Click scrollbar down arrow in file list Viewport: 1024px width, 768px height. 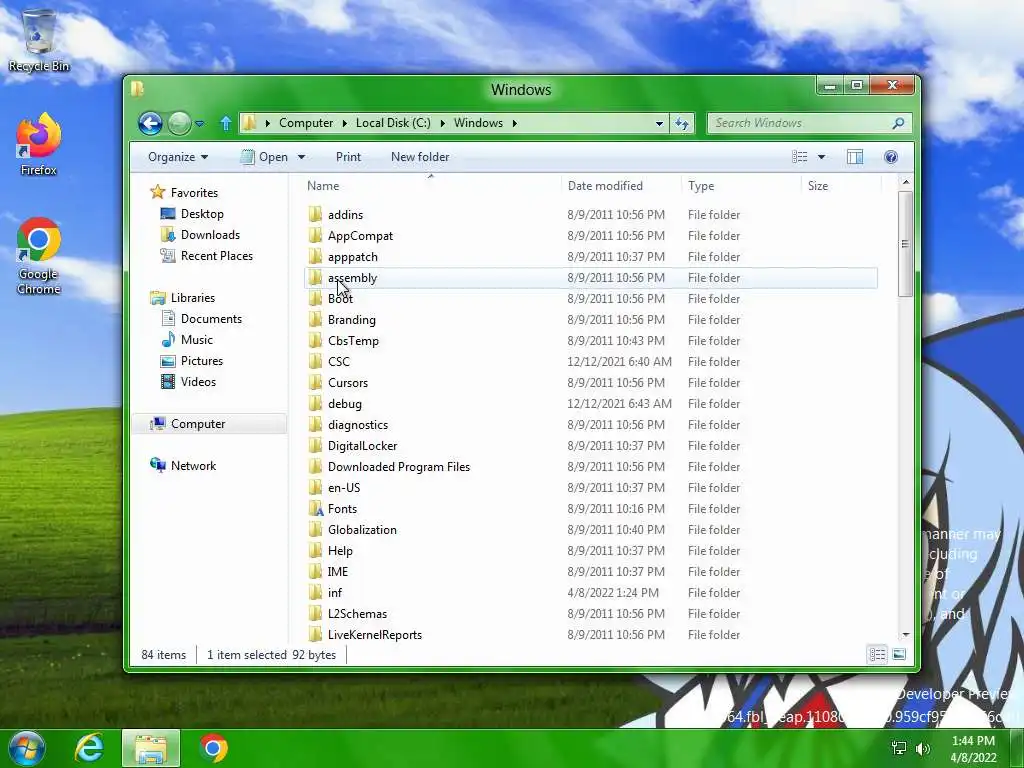coord(905,635)
